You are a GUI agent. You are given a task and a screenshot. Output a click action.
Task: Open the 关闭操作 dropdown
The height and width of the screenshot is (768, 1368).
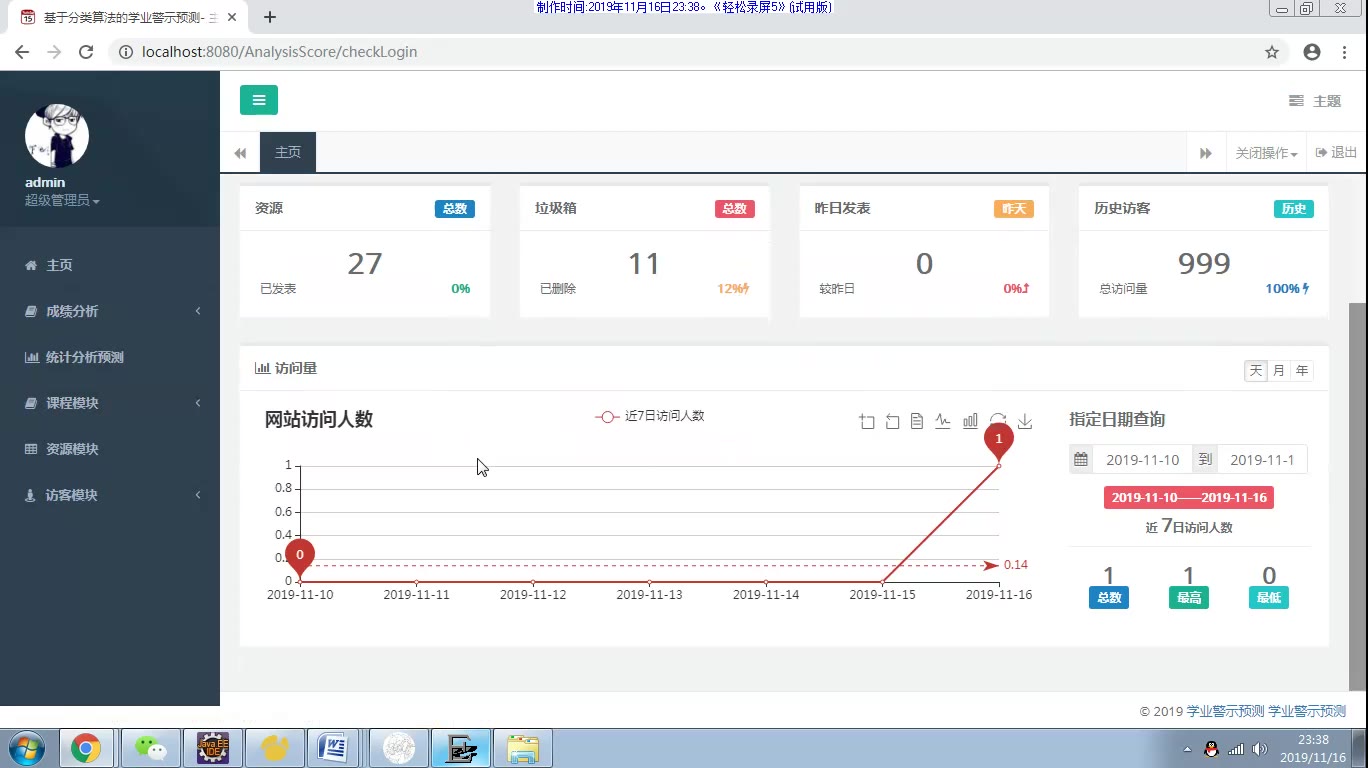click(x=1266, y=153)
